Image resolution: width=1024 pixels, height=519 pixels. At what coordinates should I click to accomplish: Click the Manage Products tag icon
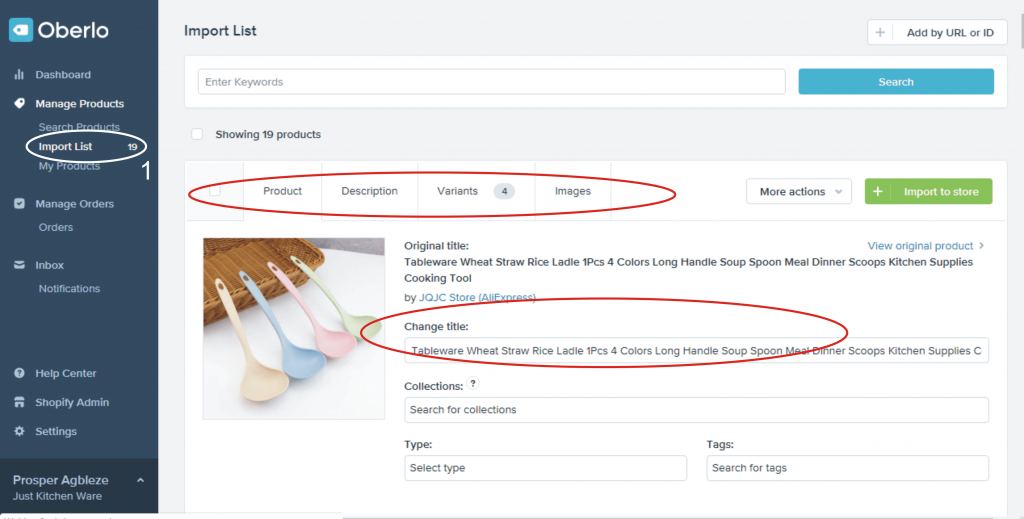click(19, 103)
